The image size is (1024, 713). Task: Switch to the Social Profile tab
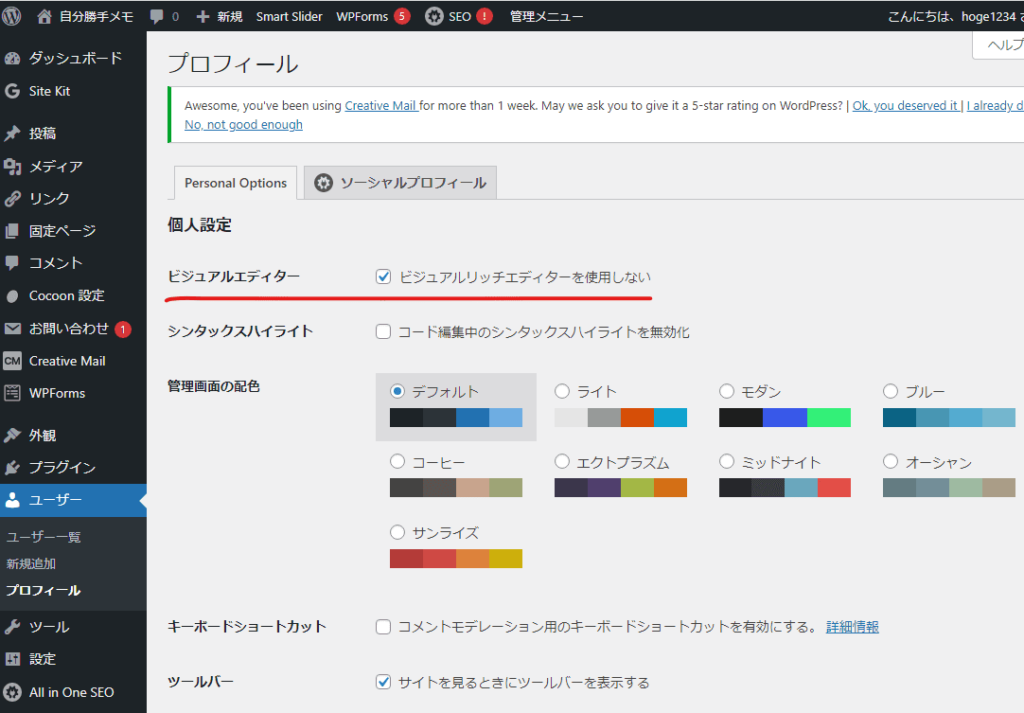click(x=400, y=183)
